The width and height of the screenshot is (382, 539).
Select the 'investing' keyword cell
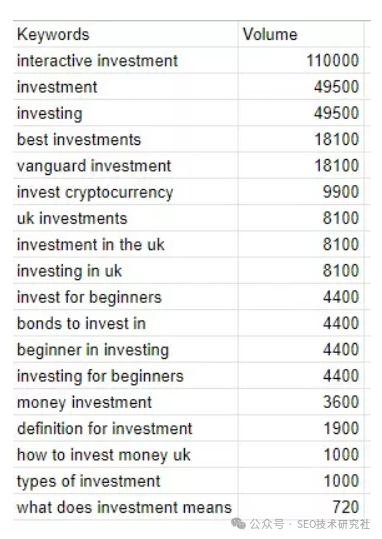(x=125, y=113)
